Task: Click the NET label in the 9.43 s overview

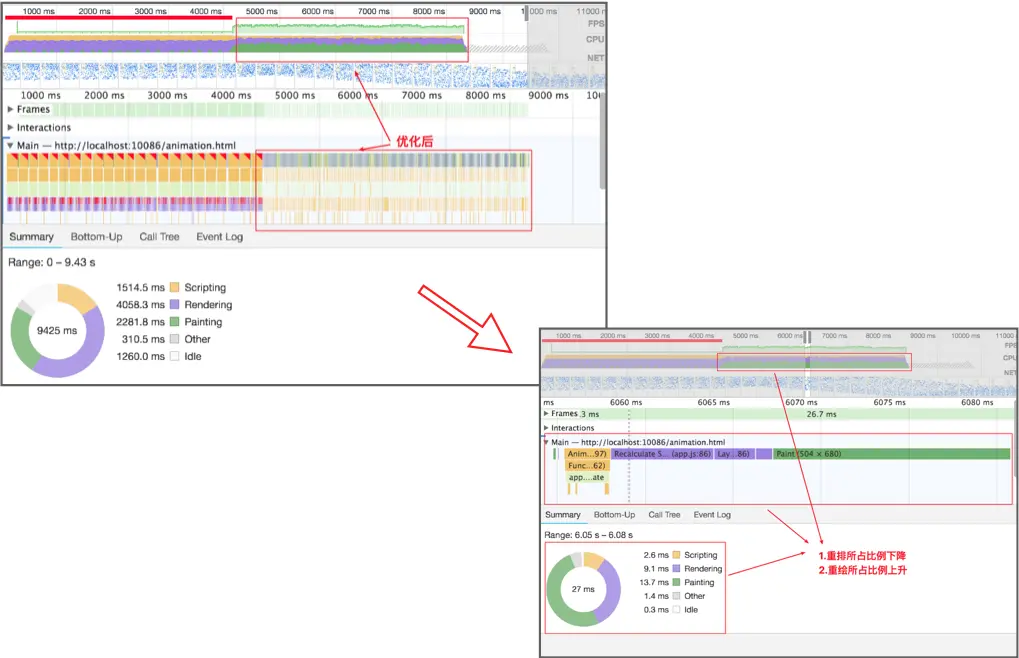Action: tap(596, 58)
